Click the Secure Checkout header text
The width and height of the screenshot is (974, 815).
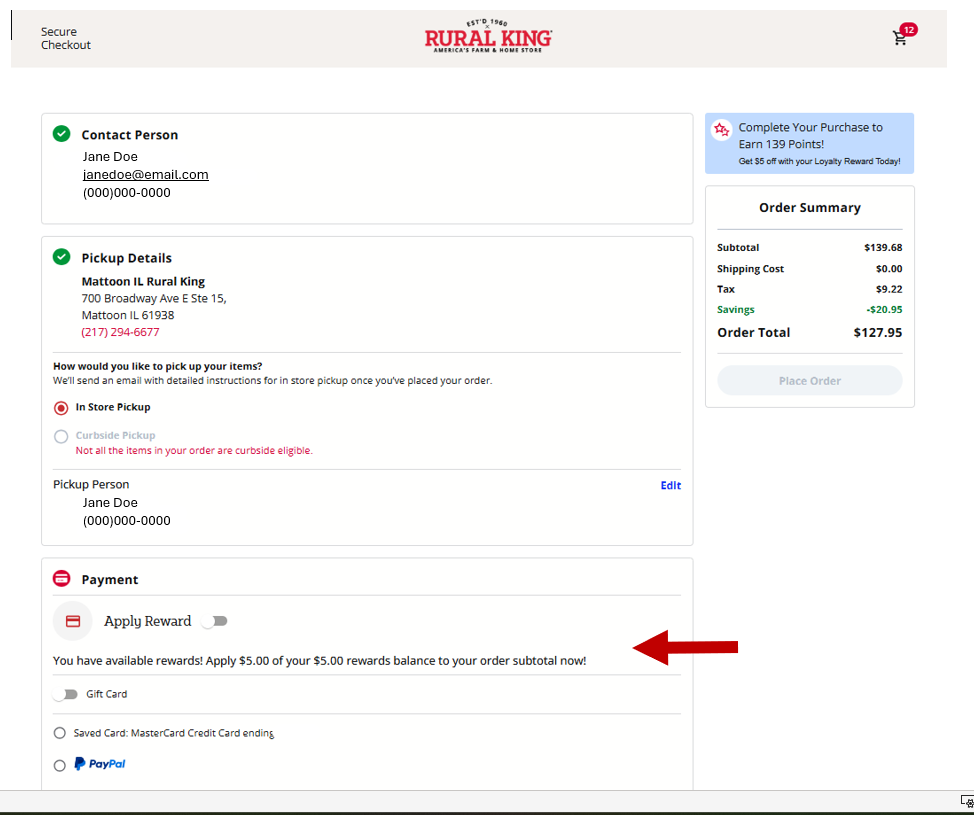click(x=66, y=38)
